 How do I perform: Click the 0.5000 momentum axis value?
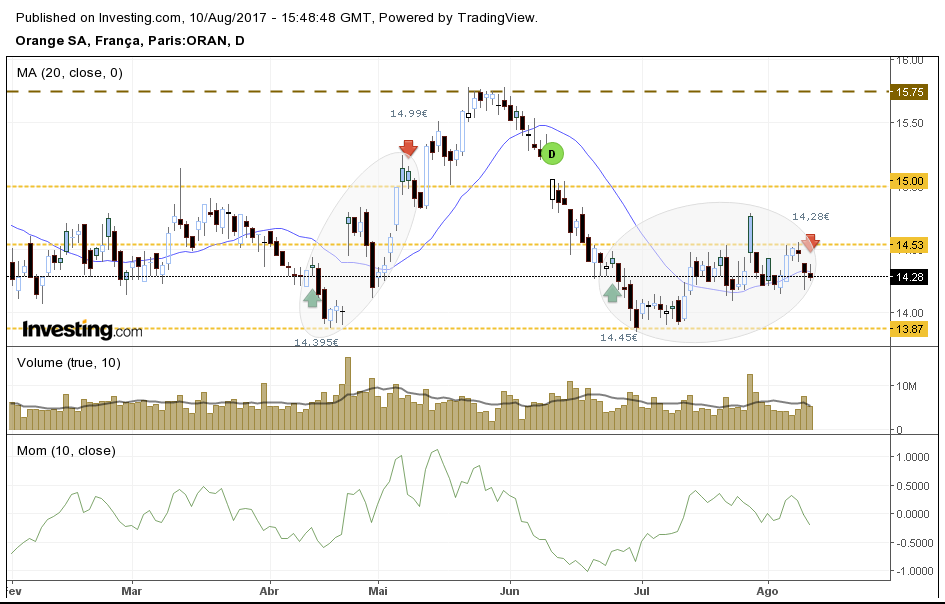(912, 486)
